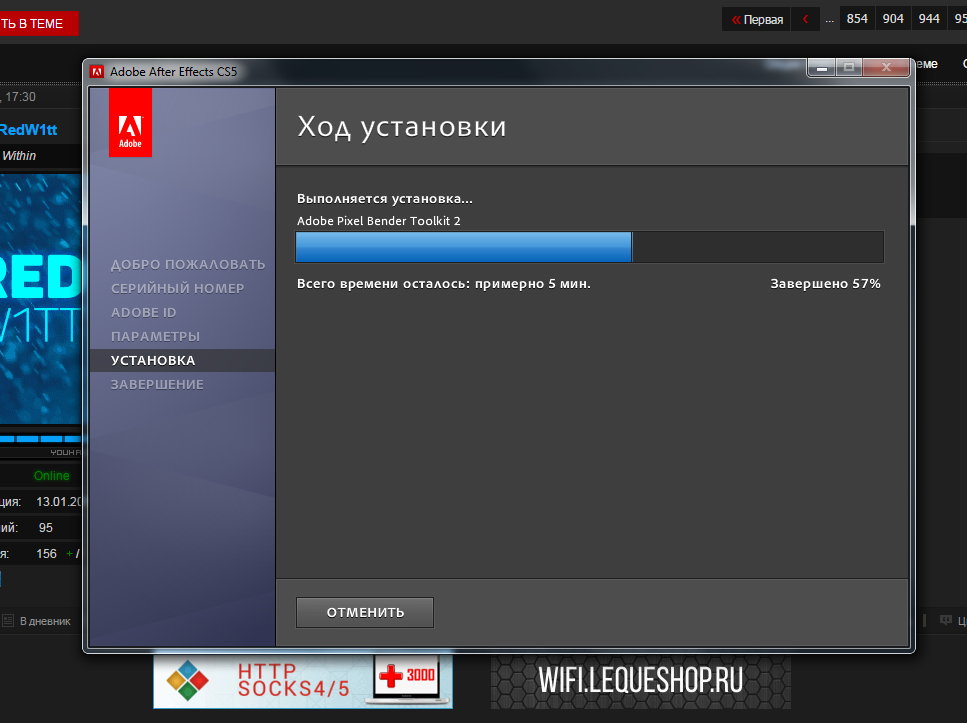
Task: Select the УСТАНОВКА step
Action: pyautogui.click(x=182, y=360)
